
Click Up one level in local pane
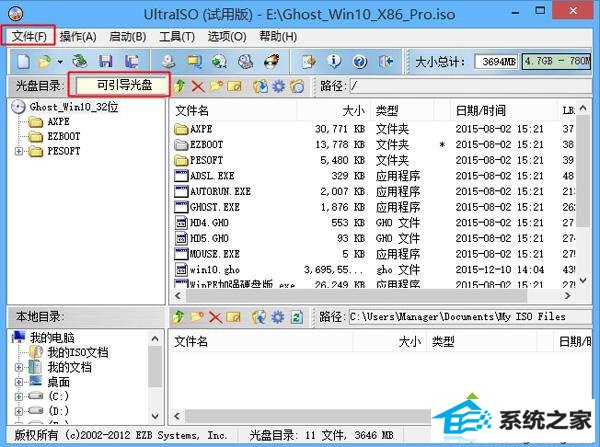click(x=178, y=317)
